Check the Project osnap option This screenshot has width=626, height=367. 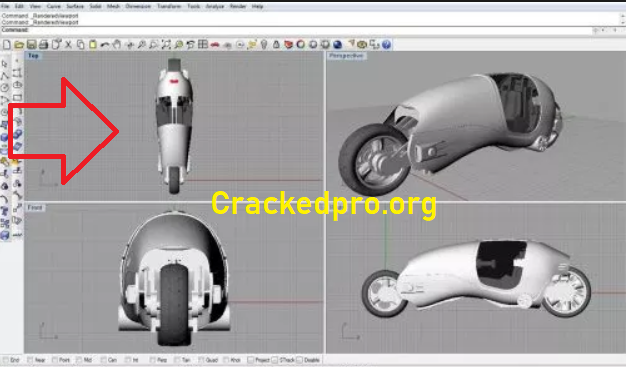[x=250, y=360]
